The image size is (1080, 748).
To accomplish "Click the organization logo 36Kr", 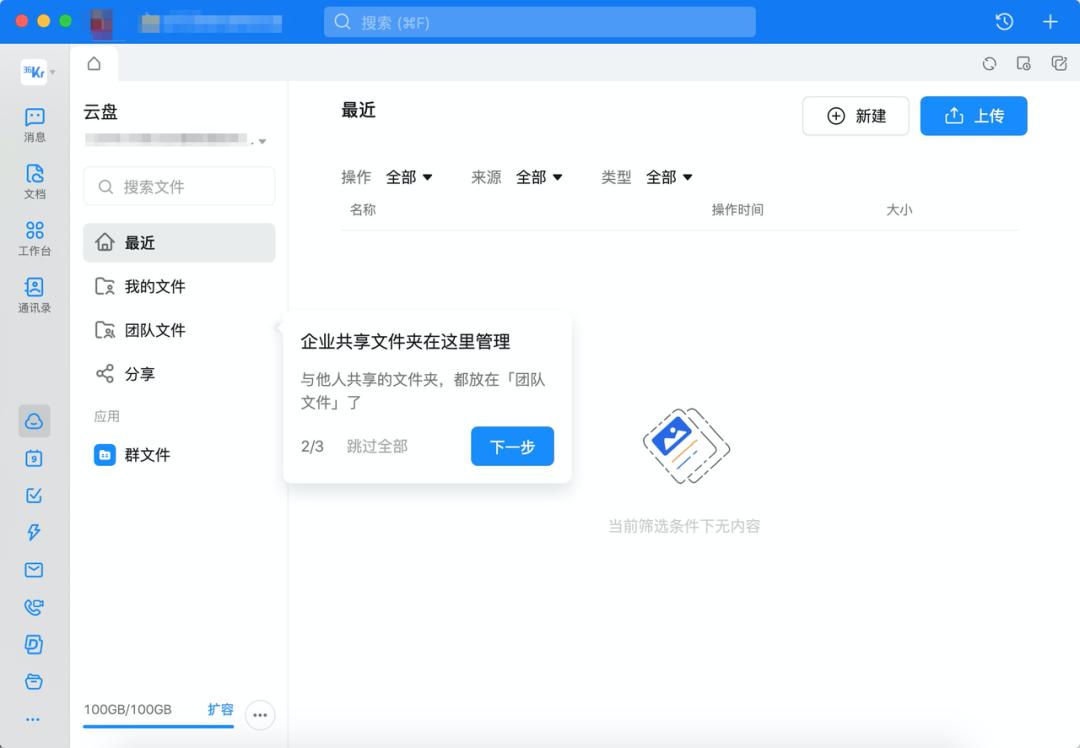I will click(x=34, y=72).
